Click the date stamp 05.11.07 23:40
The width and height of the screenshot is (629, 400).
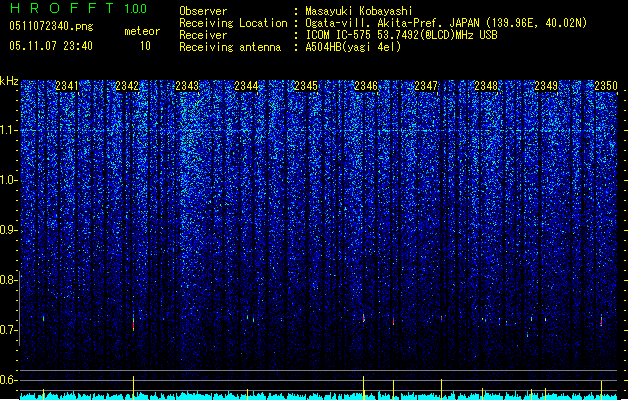tap(51, 46)
